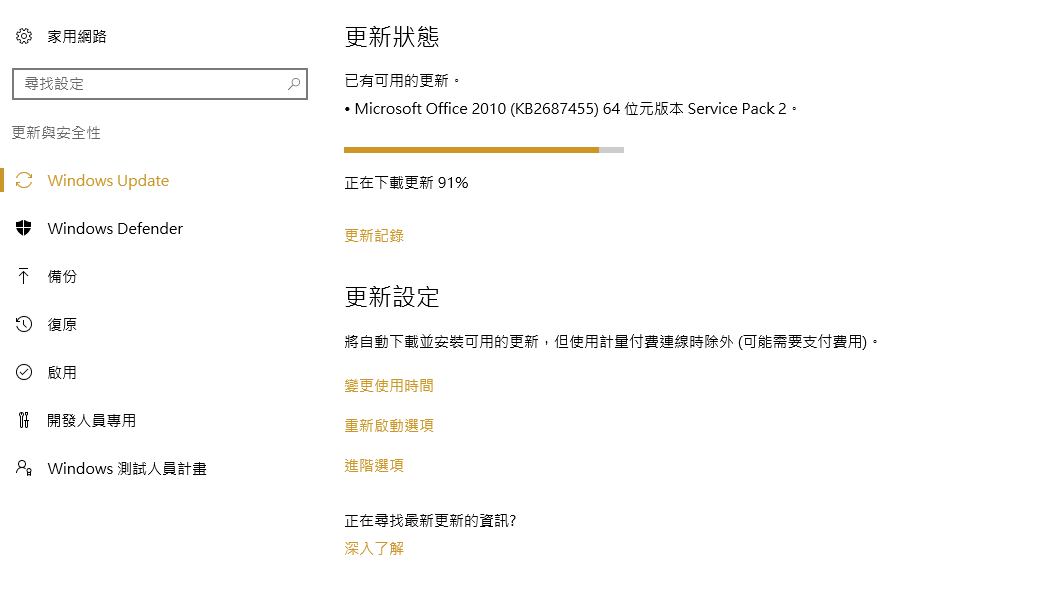Click the 復原 history clock icon
Image resolution: width=1040 pixels, height=604 pixels.
[x=24, y=325]
